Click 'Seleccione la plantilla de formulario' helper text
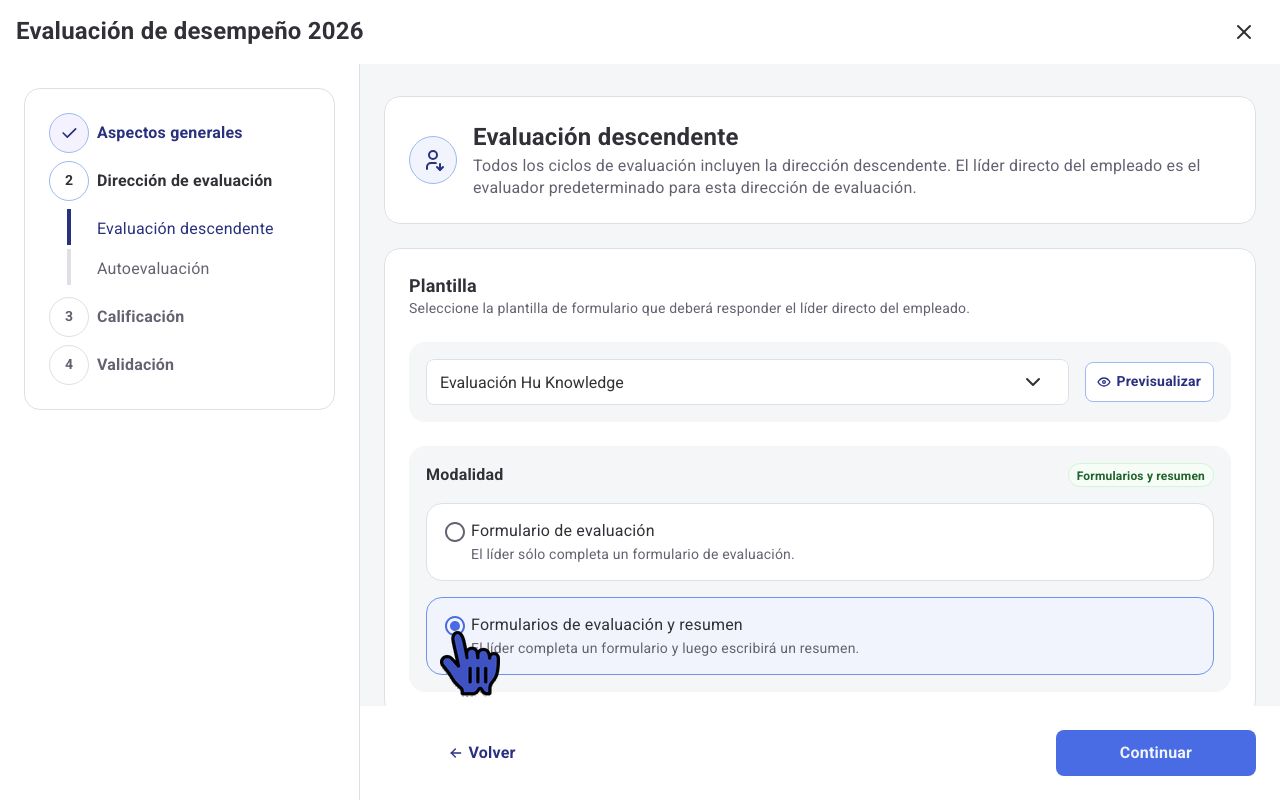 coord(689,309)
